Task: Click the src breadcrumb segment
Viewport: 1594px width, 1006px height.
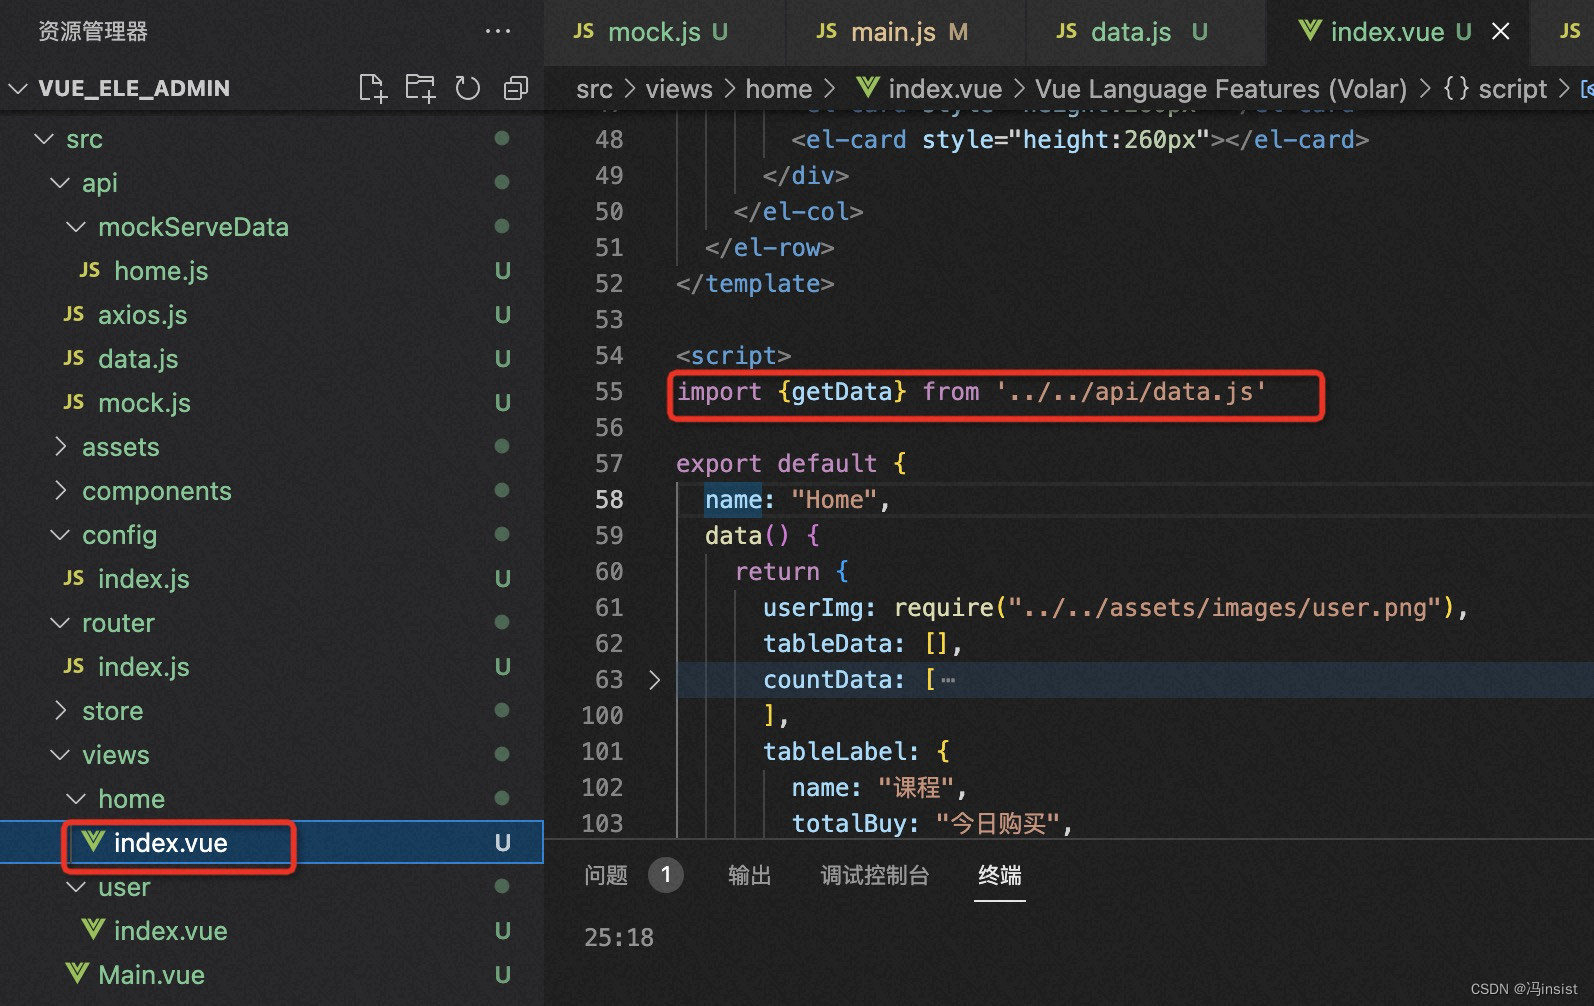Action: [x=594, y=89]
